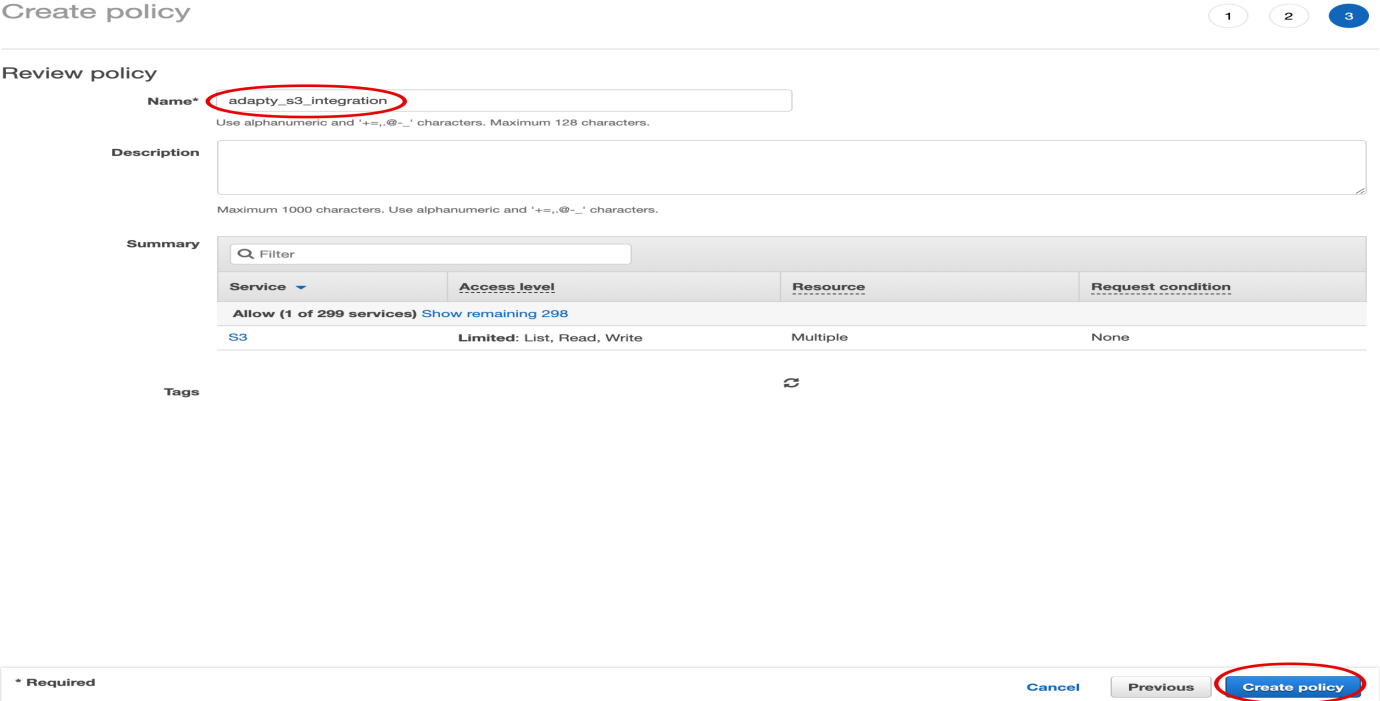Focus the policy Name field
The image size is (1380, 701).
coord(504,100)
